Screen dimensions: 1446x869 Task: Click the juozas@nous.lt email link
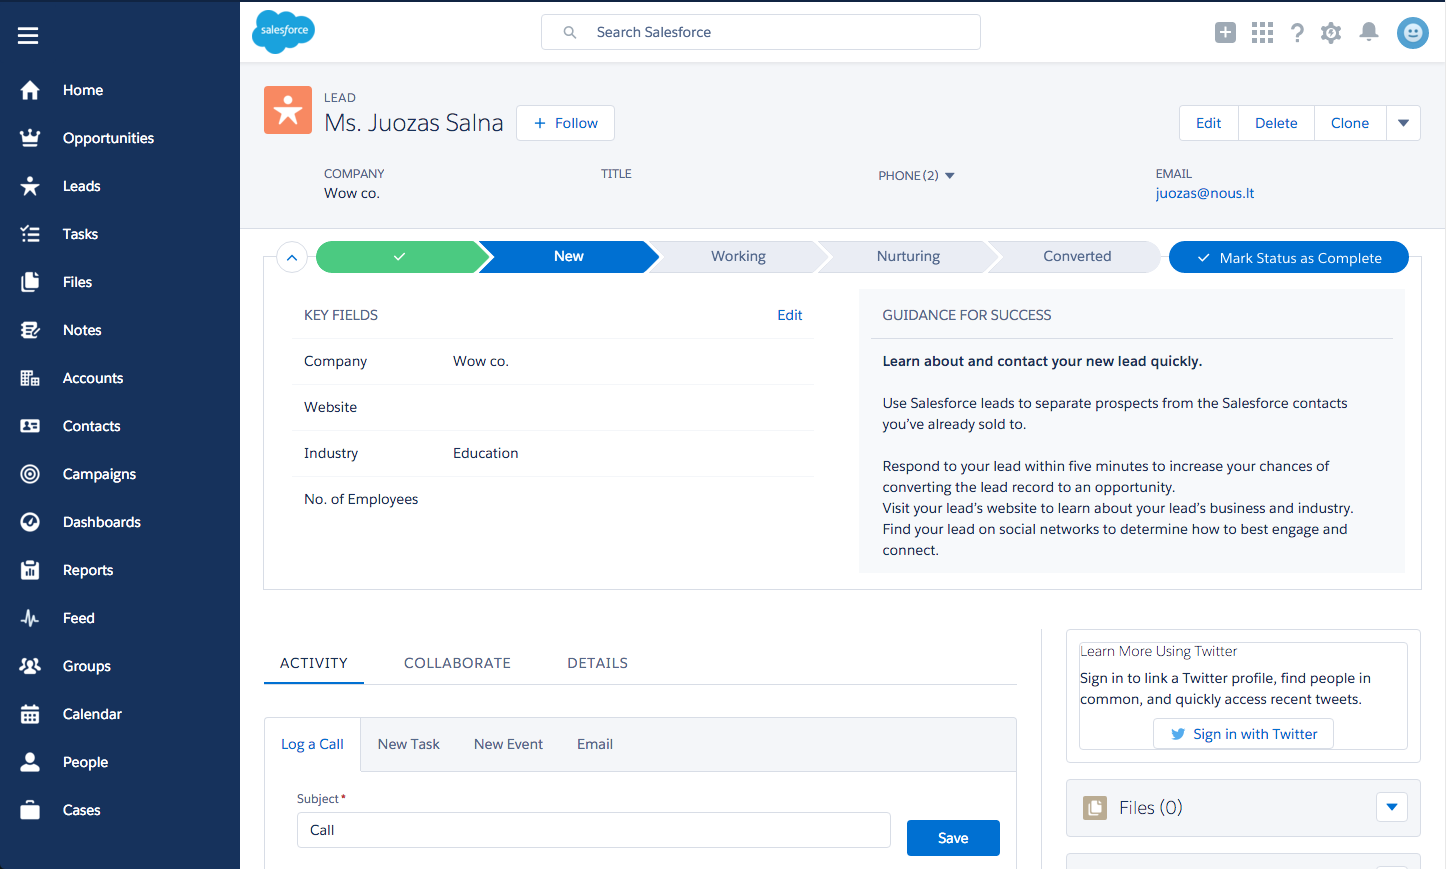coord(1205,194)
